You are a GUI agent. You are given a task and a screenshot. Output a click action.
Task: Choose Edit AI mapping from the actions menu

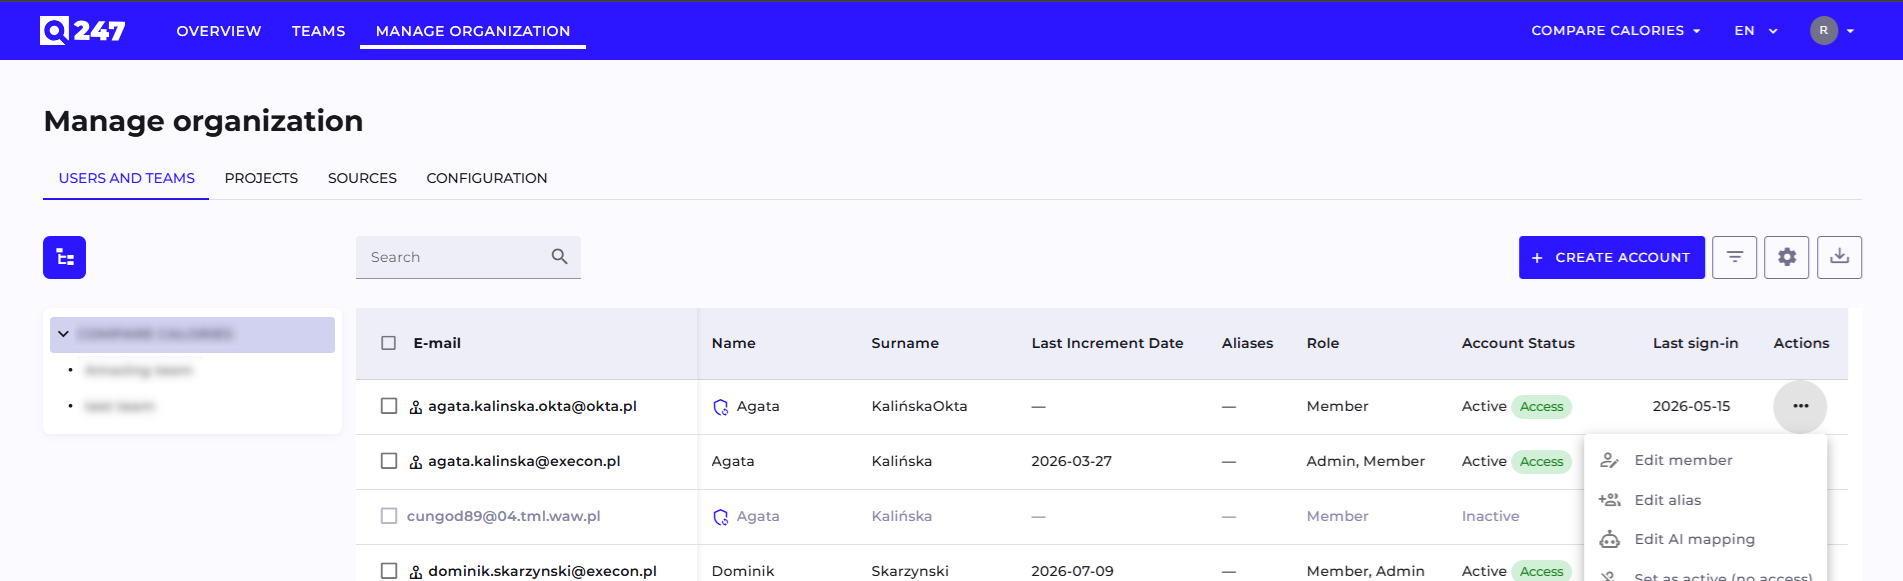(x=1705, y=539)
